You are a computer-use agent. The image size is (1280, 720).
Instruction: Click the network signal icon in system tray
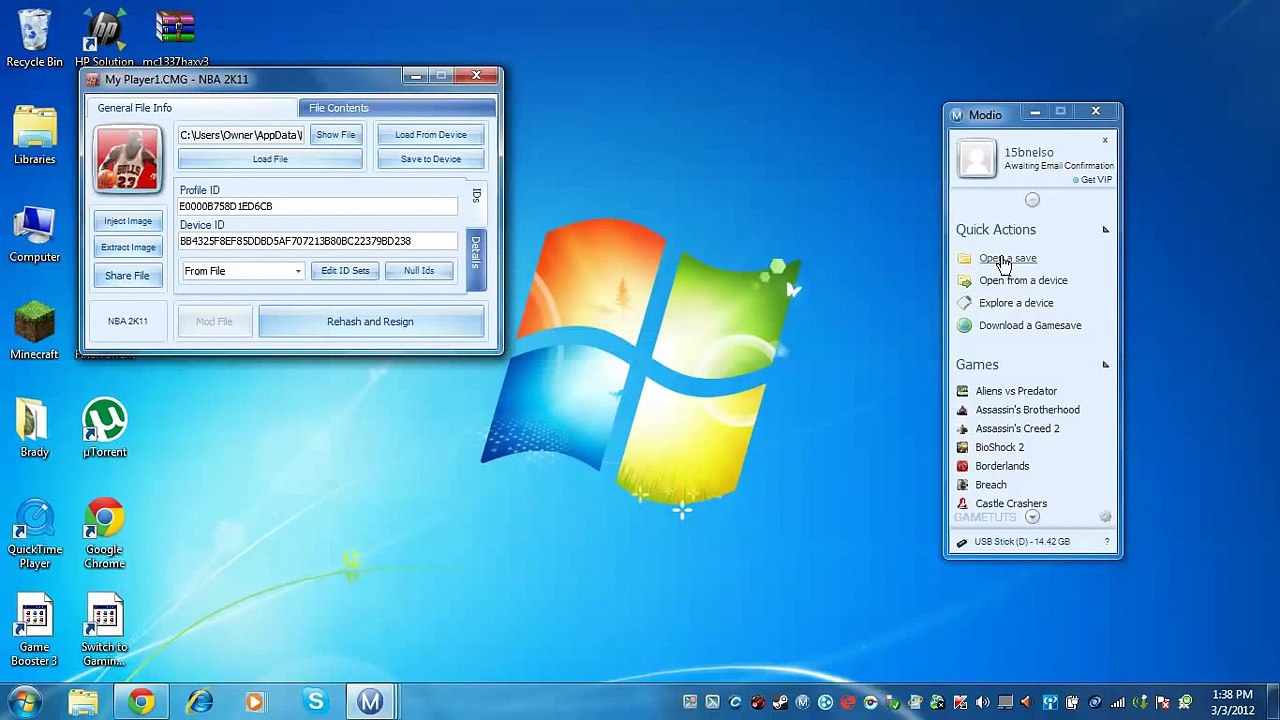tap(1117, 702)
